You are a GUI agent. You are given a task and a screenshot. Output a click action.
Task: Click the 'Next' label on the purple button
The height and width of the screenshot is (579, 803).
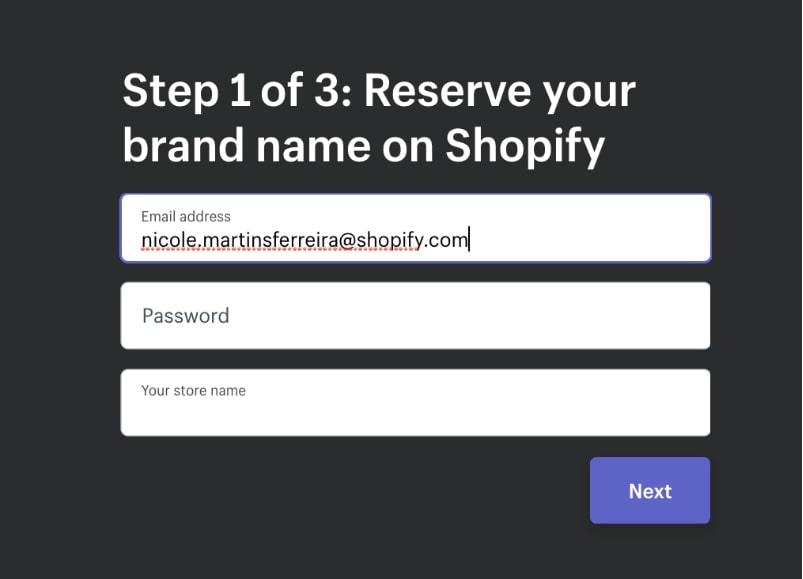(650, 491)
